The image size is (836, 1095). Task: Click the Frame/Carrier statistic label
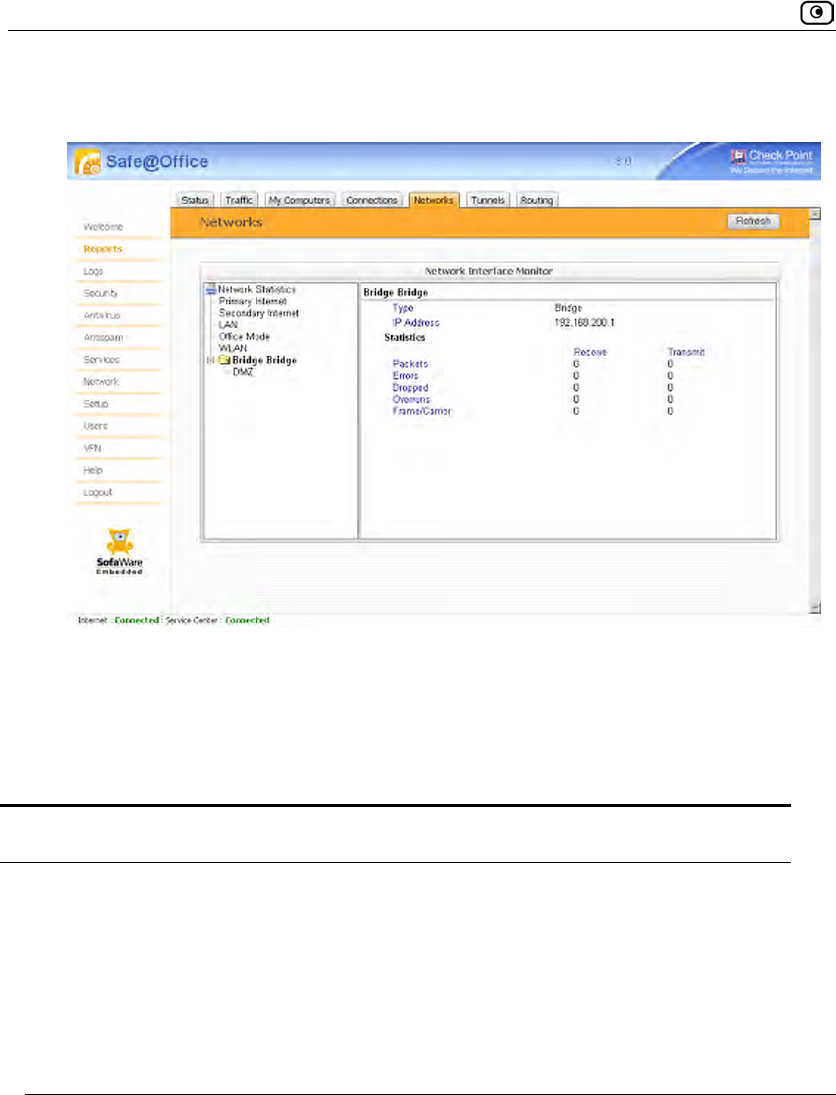point(423,411)
